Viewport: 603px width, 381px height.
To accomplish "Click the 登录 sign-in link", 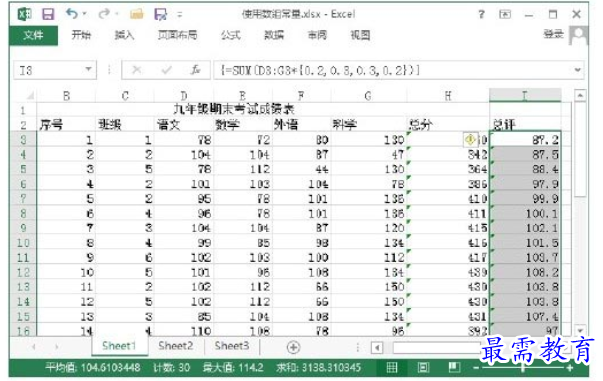I will 553,34.
